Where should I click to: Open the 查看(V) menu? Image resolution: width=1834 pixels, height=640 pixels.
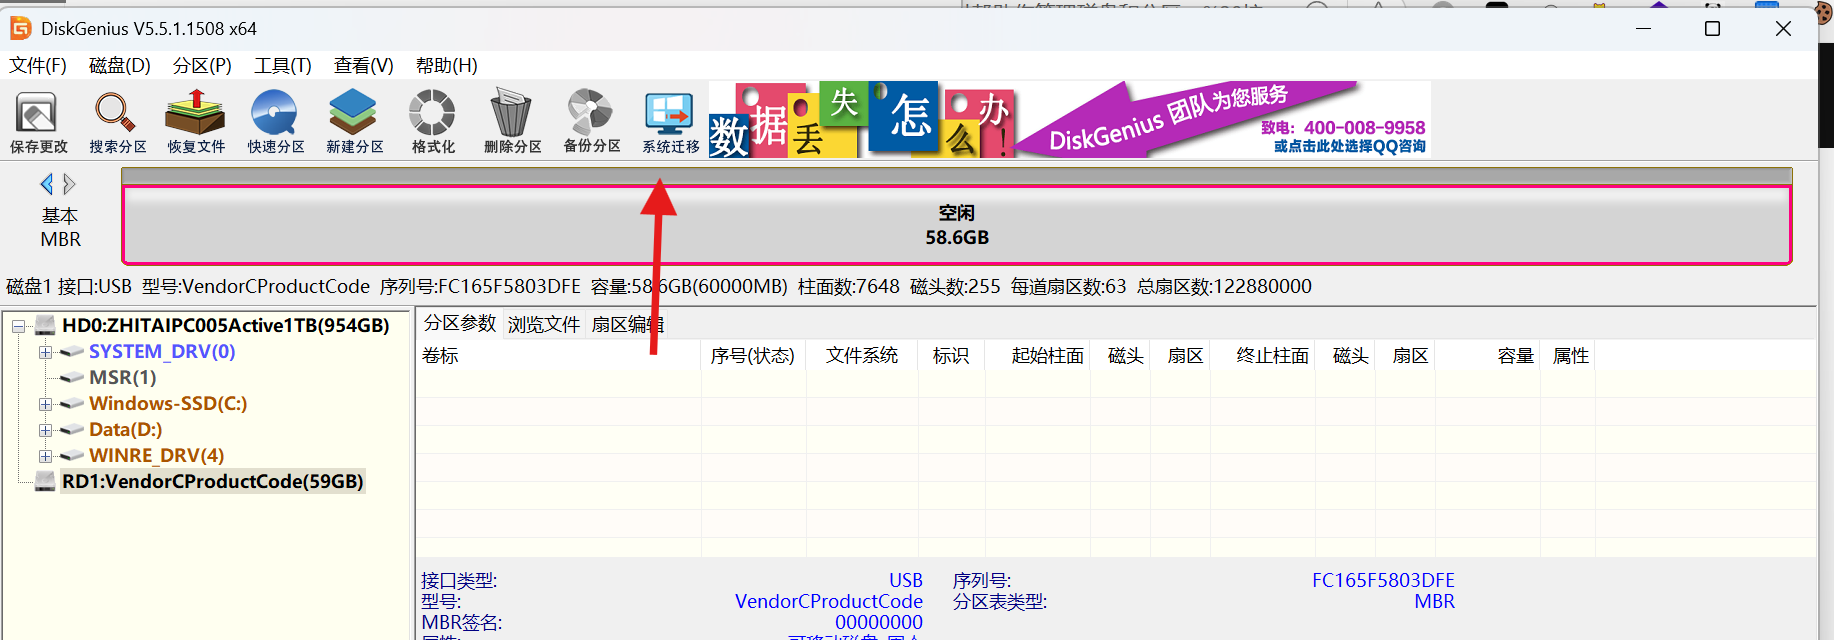tap(364, 65)
